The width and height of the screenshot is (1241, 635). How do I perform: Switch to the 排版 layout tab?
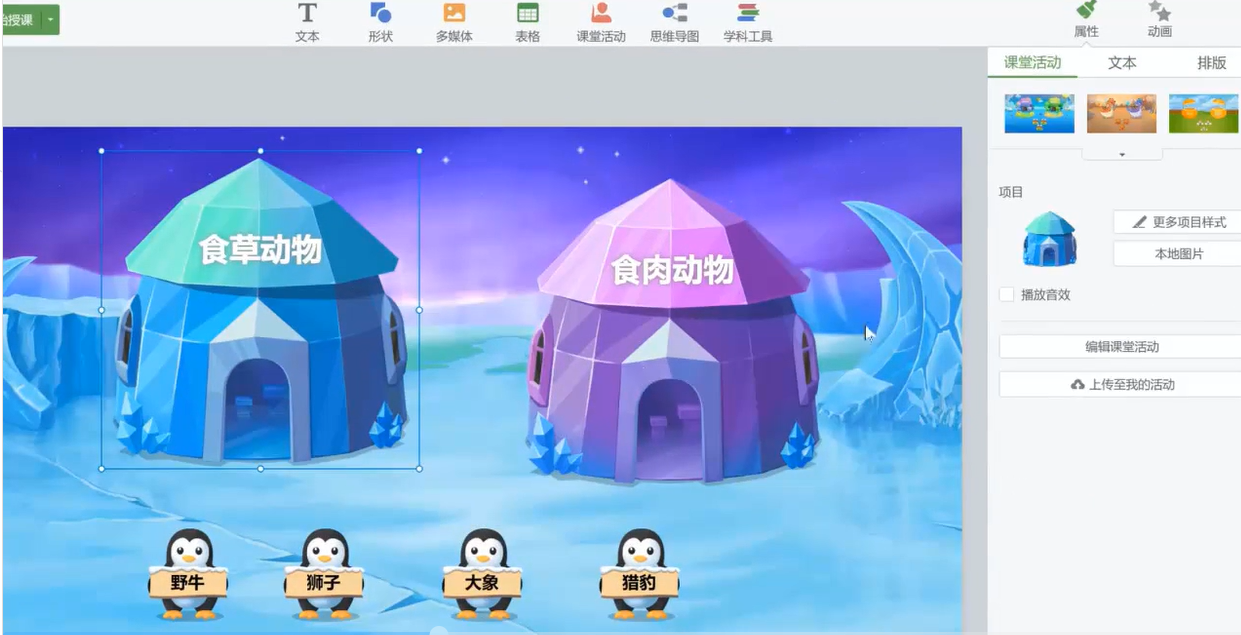click(1212, 62)
